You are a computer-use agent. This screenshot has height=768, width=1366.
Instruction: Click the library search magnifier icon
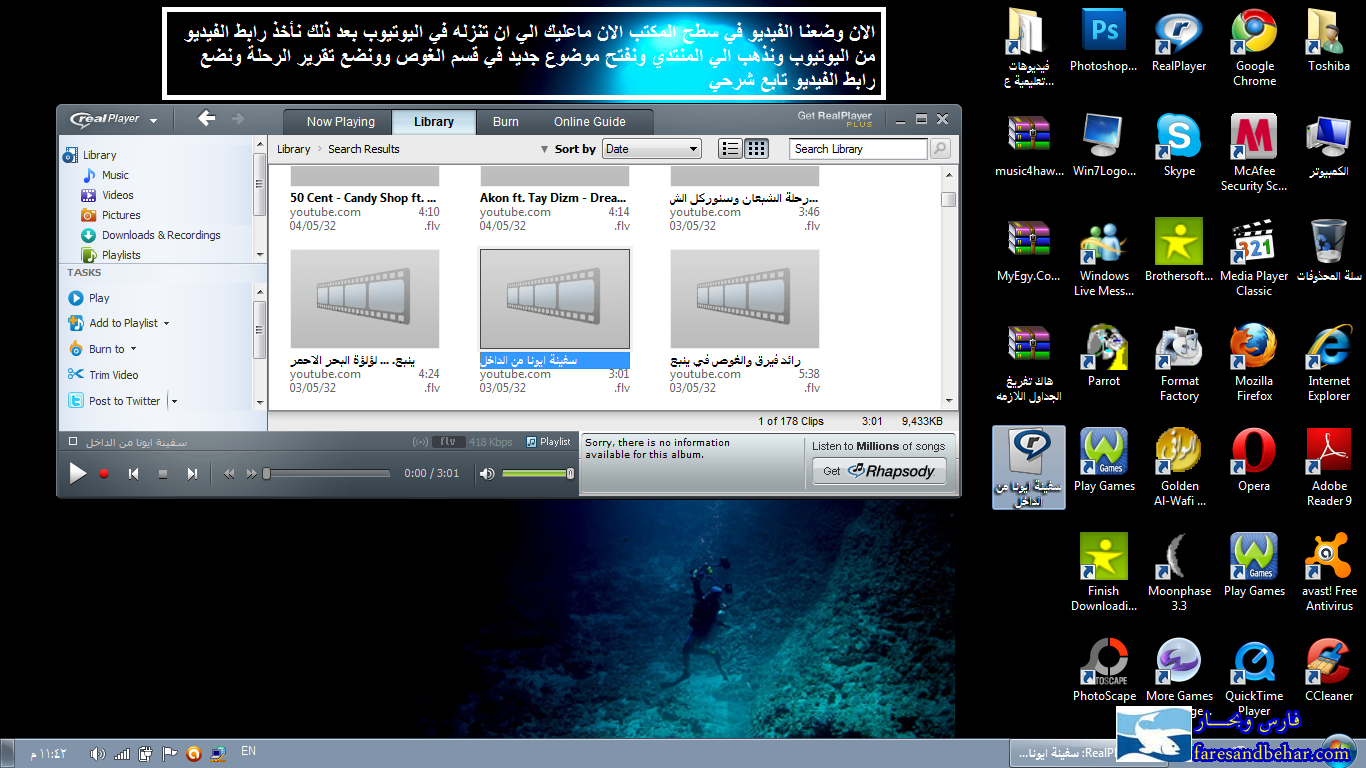(x=940, y=149)
